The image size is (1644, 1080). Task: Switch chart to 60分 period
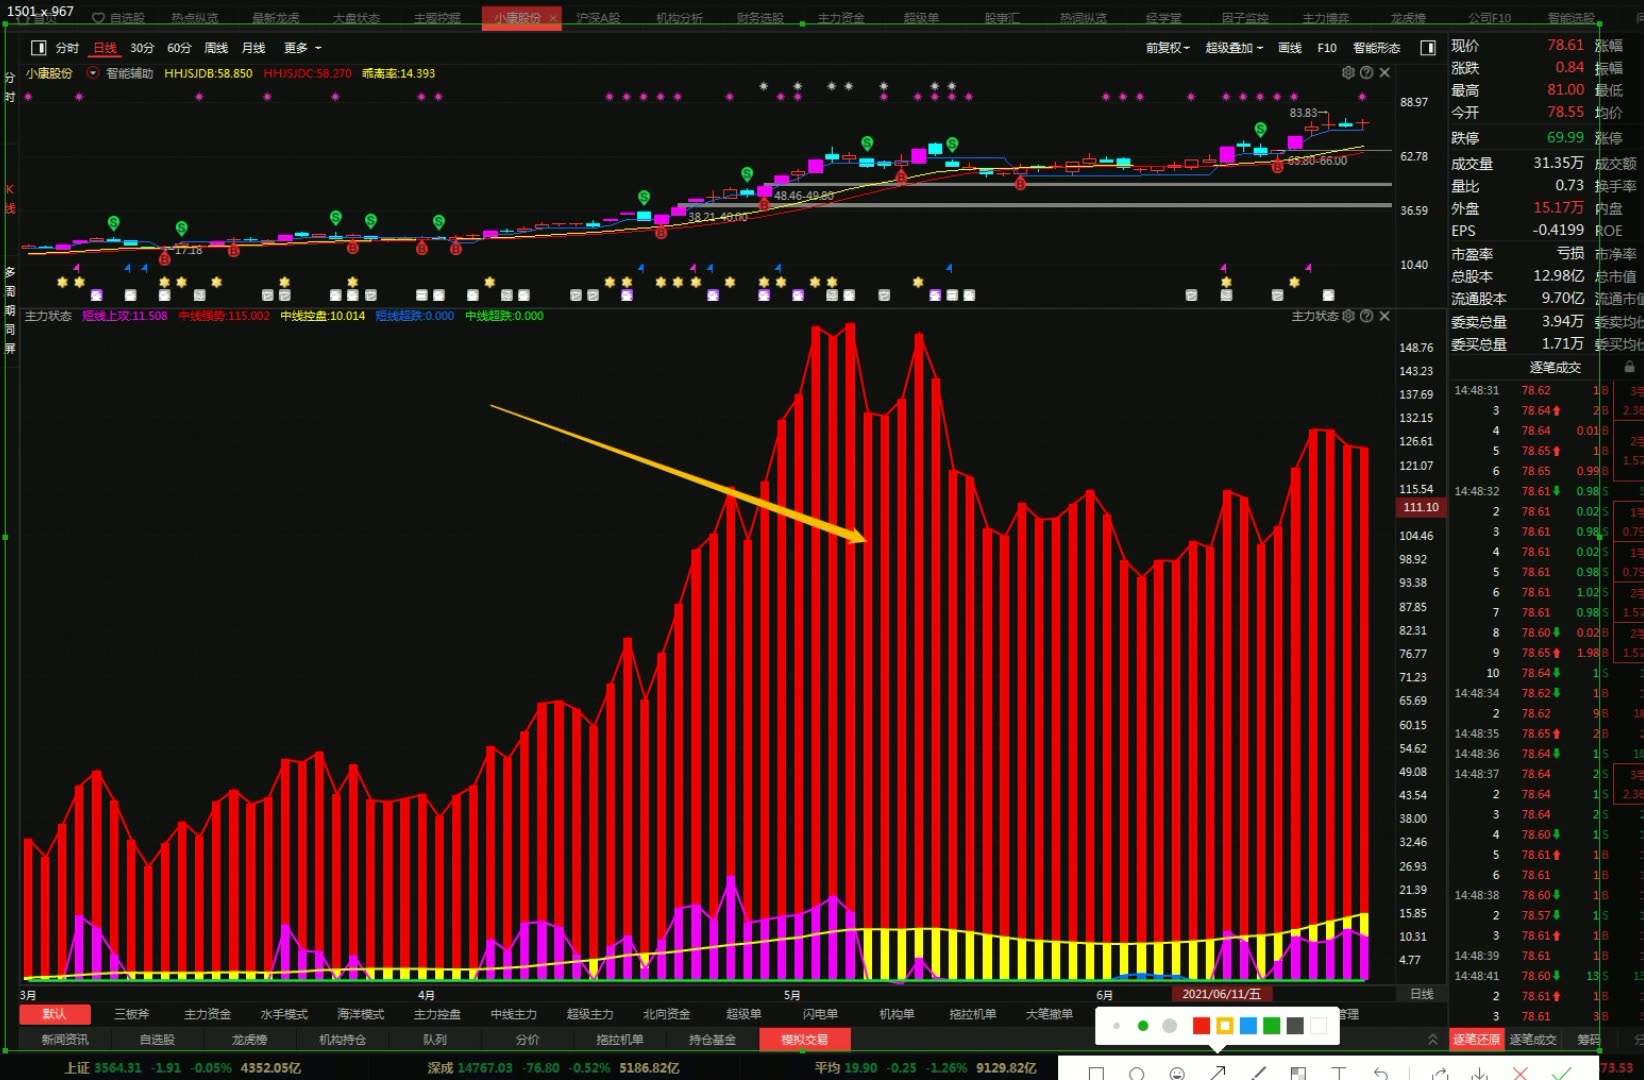click(x=179, y=48)
